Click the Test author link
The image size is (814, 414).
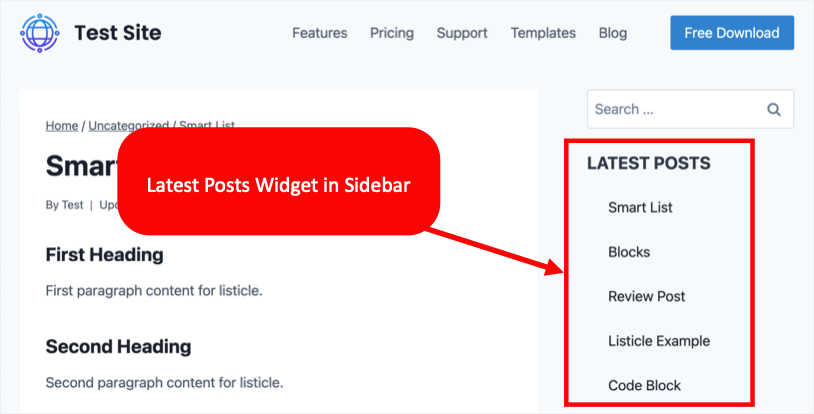pyautogui.click(x=72, y=205)
